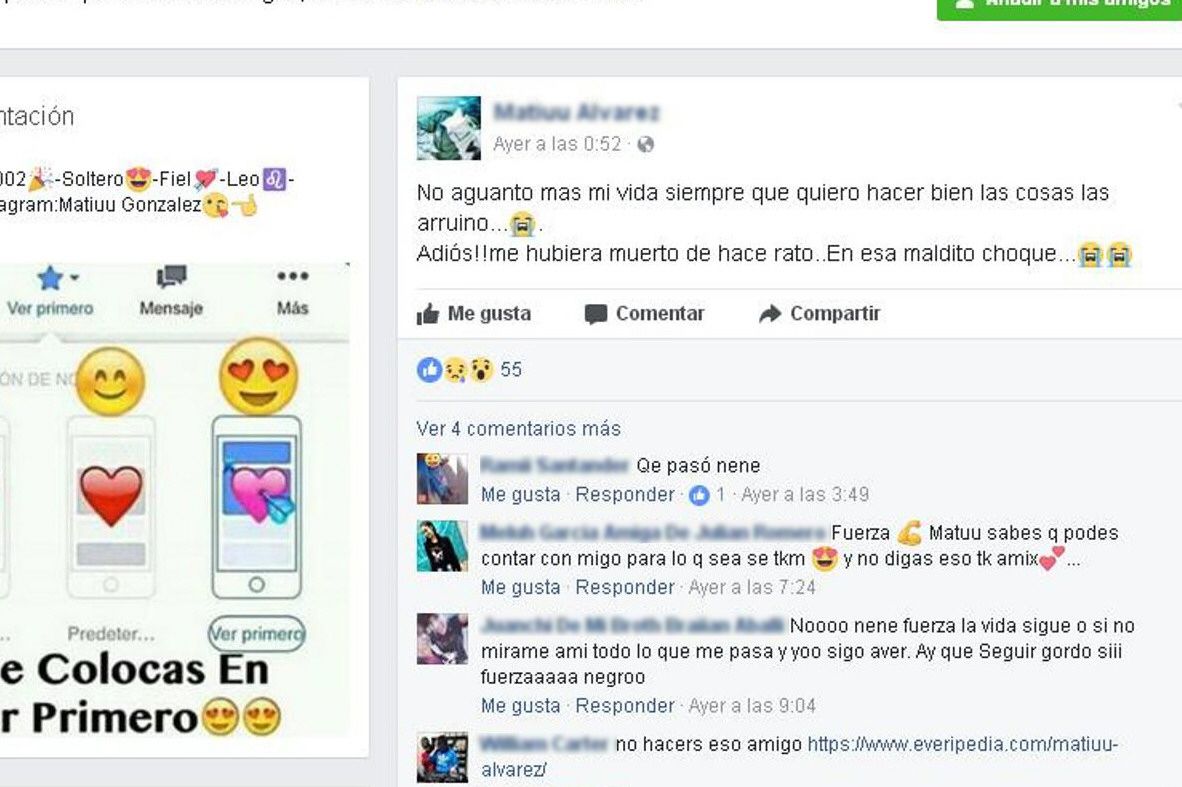Open the blue like reaction icon
1182x787 pixels.
pos(429,369)
